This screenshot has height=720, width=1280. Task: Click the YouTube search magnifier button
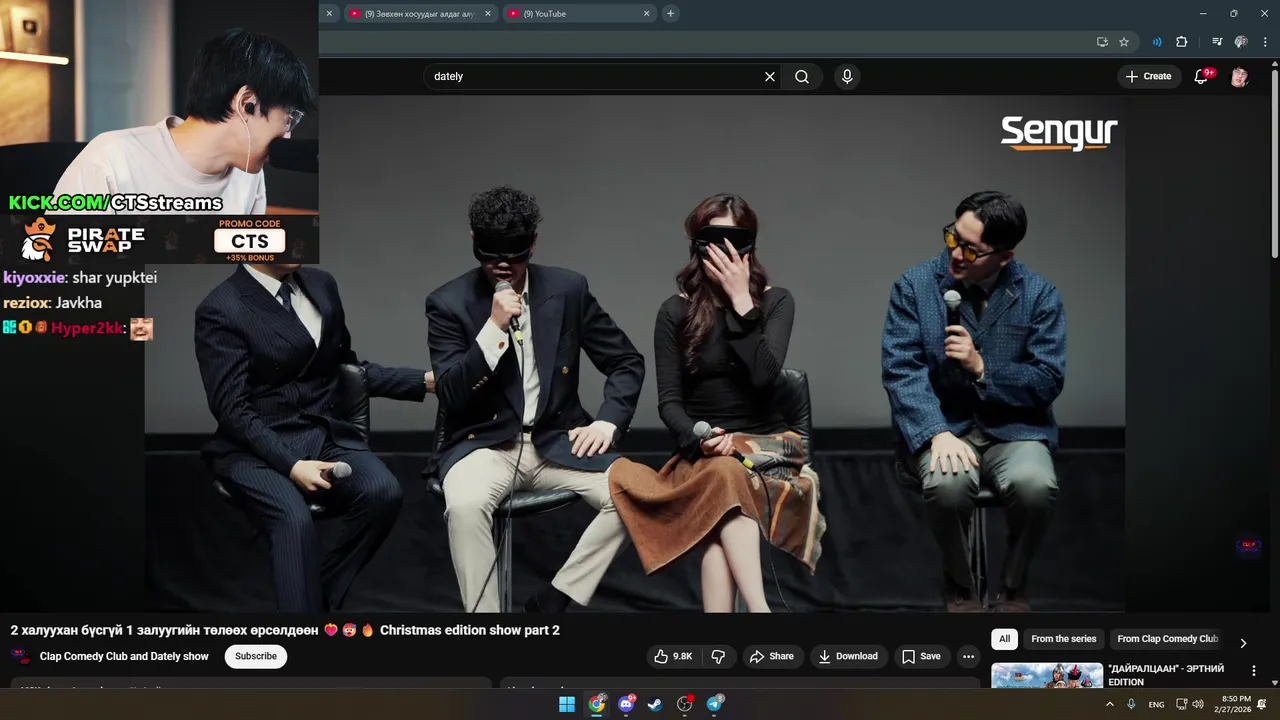coord(802,76)
